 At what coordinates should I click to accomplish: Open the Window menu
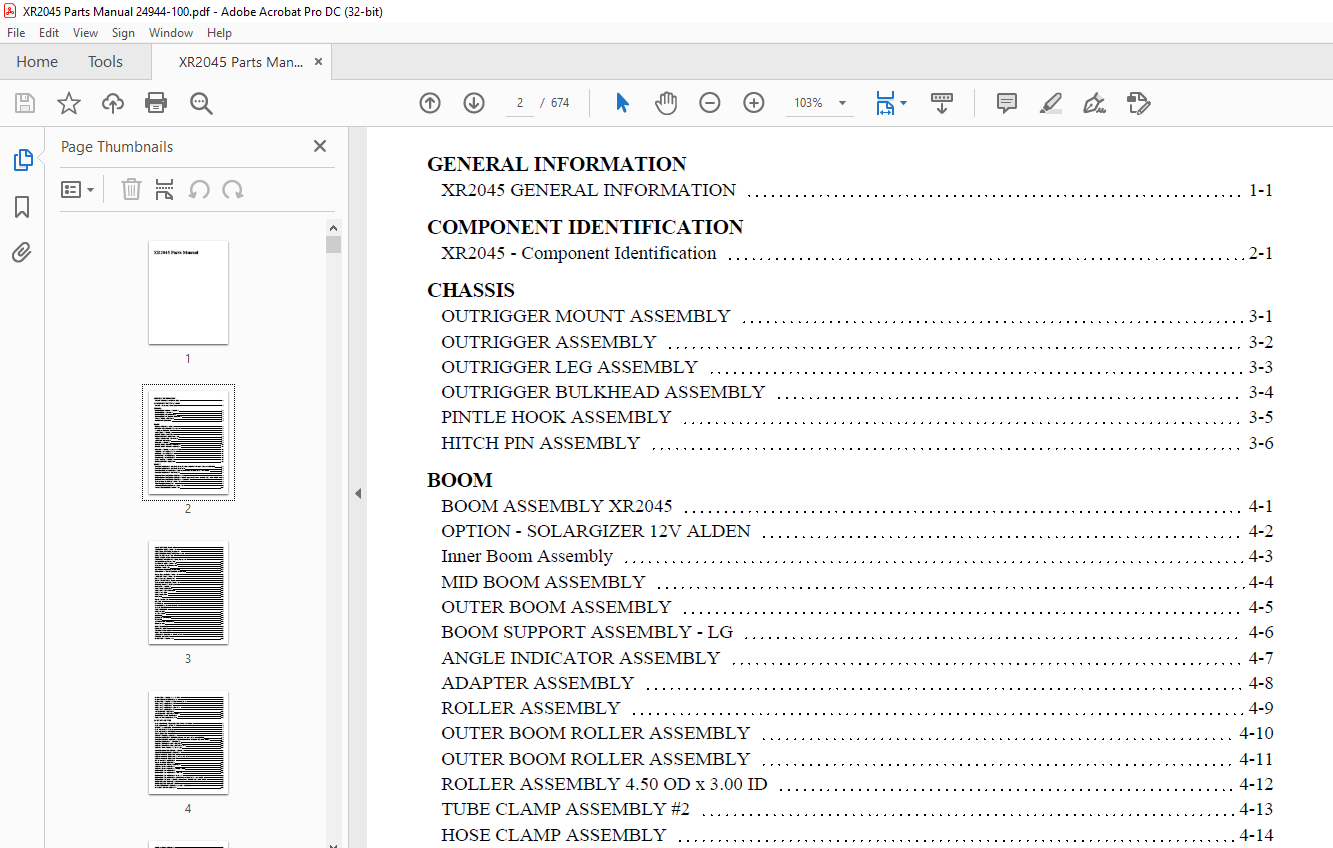tap(171, 33)
